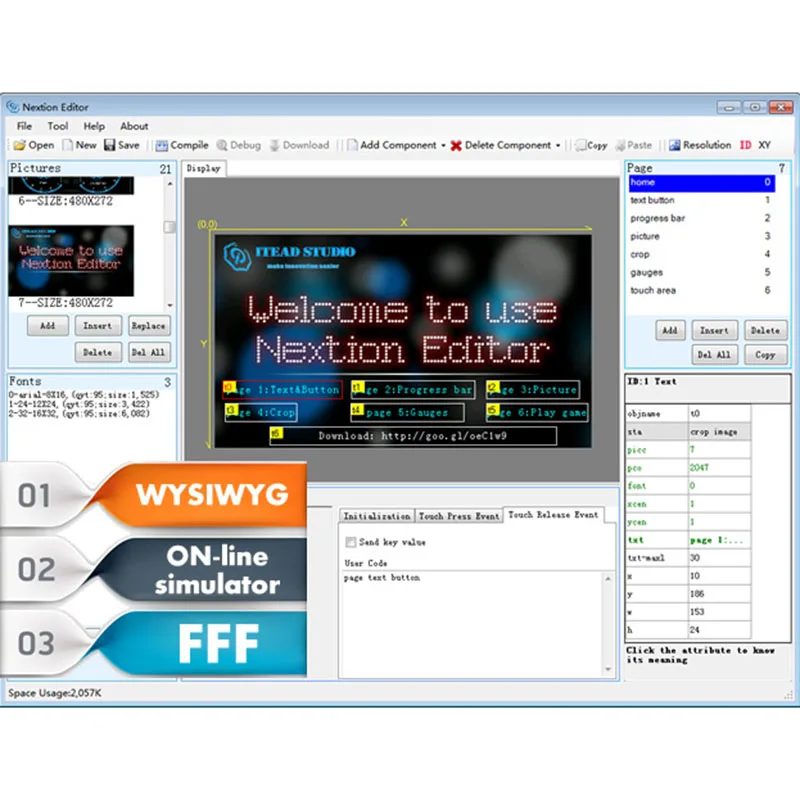The height and width of the screenshot is (800, 800).
Task: Click the New file icon
Action: (67, 145)
